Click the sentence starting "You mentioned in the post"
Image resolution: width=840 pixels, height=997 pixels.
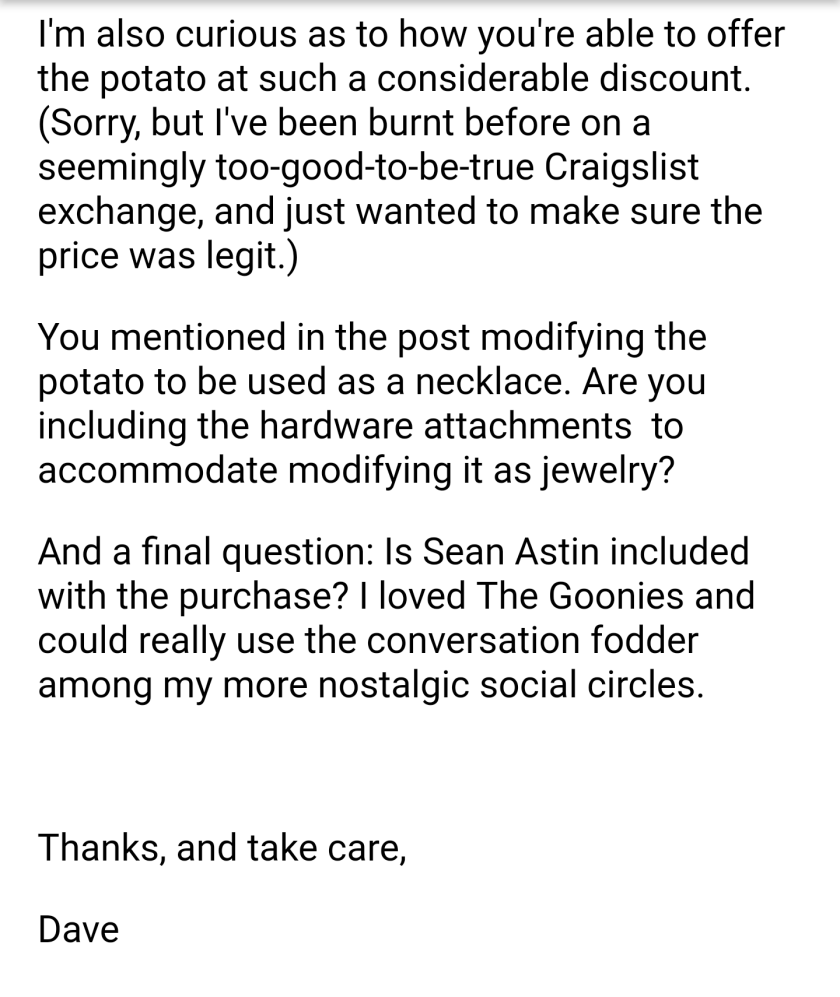(372, 338)
